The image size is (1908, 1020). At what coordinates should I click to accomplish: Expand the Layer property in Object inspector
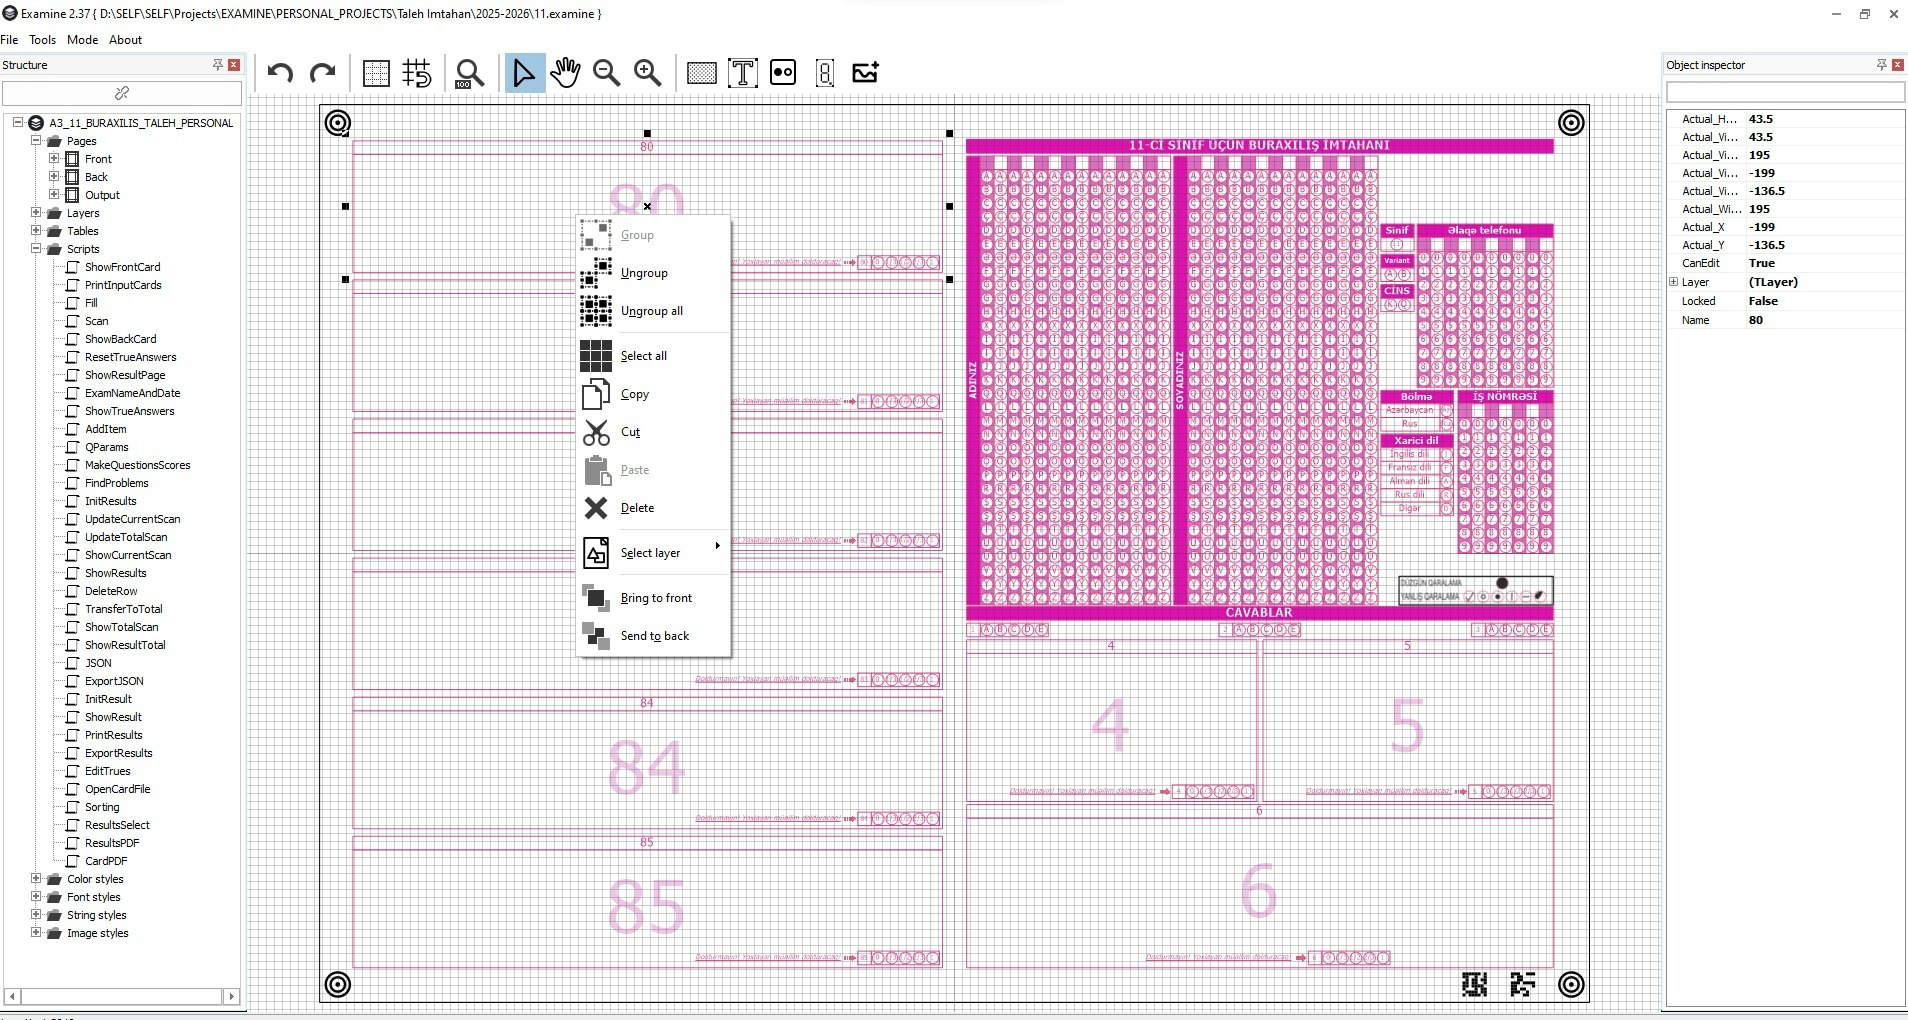1673,282
